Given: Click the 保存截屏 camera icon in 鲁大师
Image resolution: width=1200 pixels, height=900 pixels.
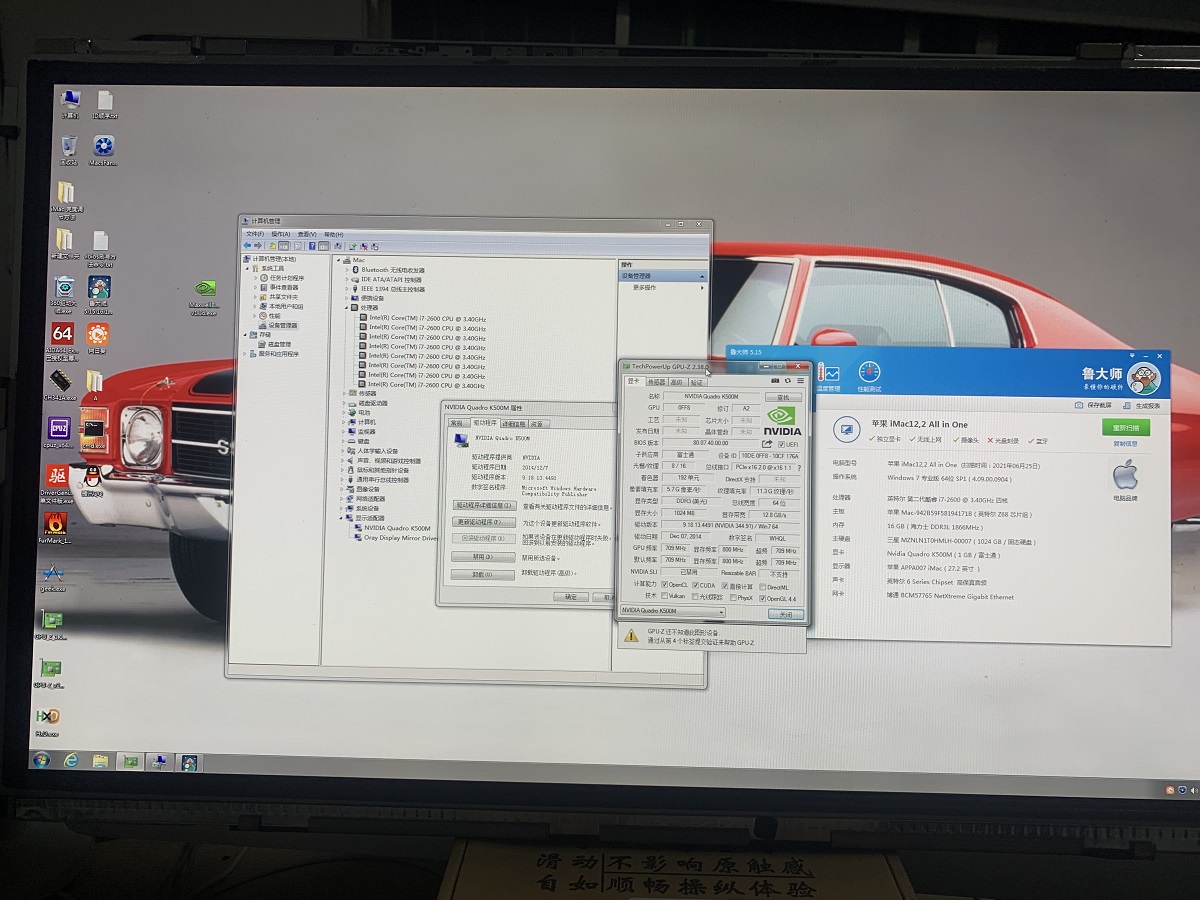Looking at the screenshot, I should 1079,405.
